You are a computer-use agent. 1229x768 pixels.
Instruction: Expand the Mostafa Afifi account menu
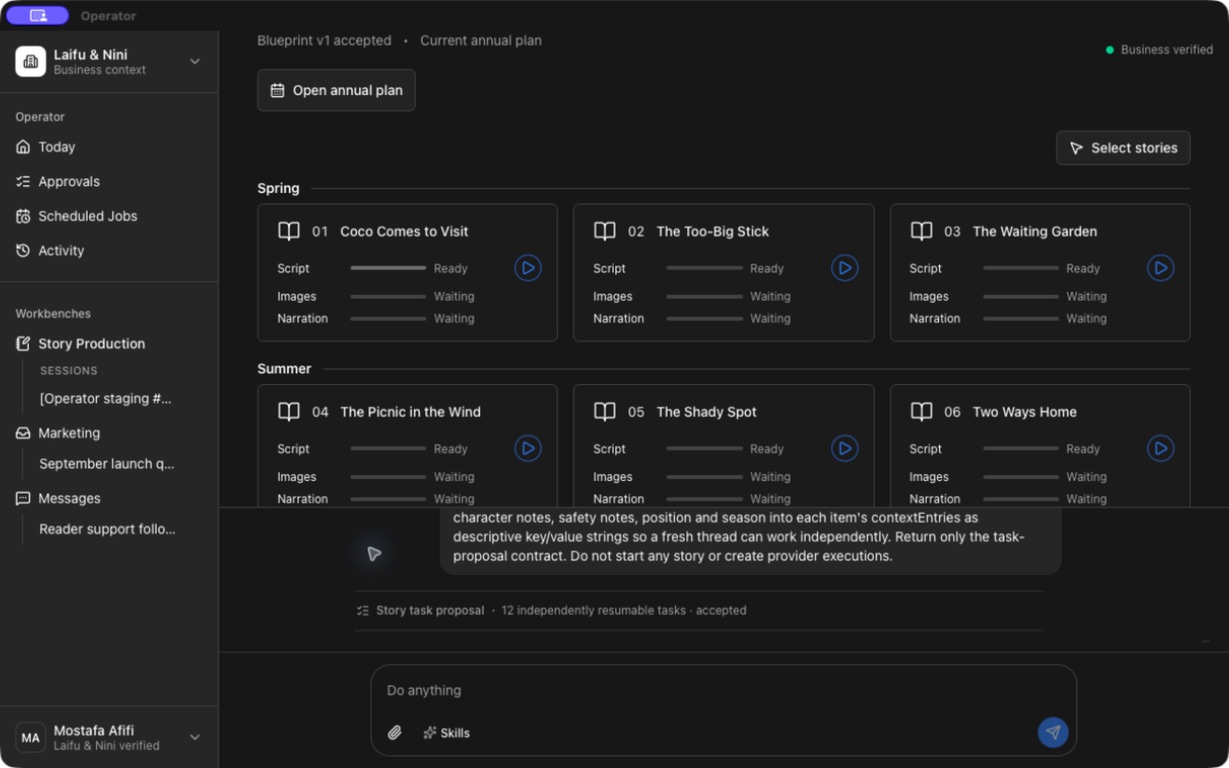[195, 738]
